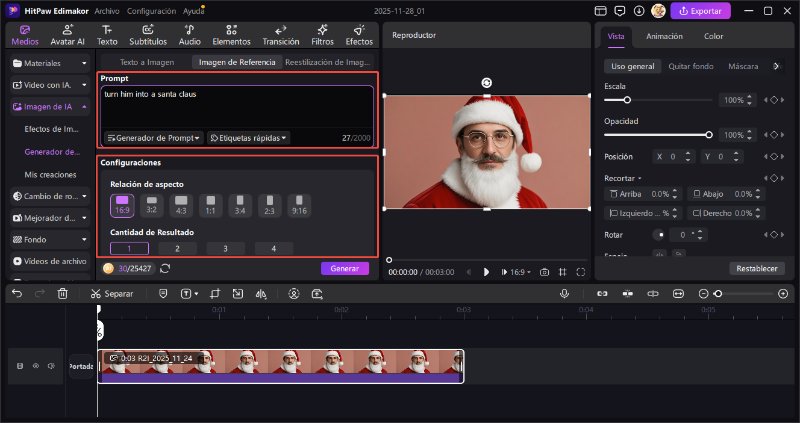The width and height of the screenshot is (800, 423).
Task: Open the Efectos tab
Action: pyautogui.click(x=359, y=35)
